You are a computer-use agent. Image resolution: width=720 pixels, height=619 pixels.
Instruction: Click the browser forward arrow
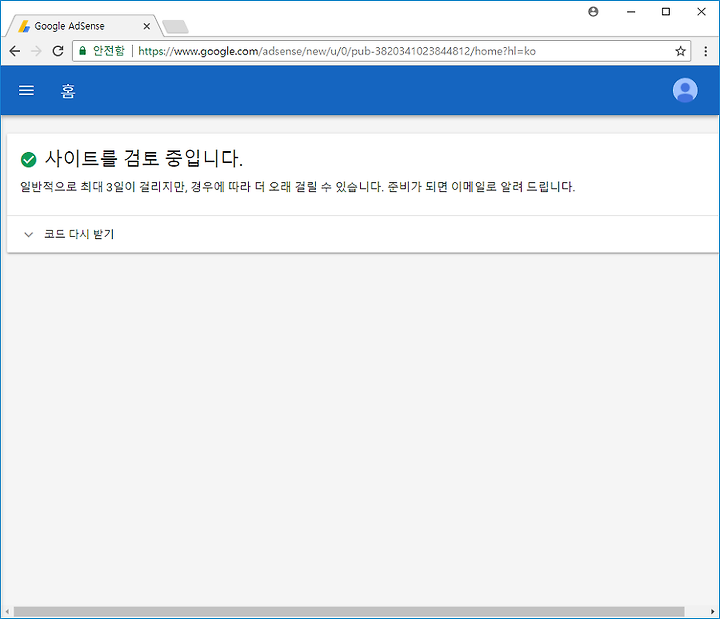click(36, 51)
